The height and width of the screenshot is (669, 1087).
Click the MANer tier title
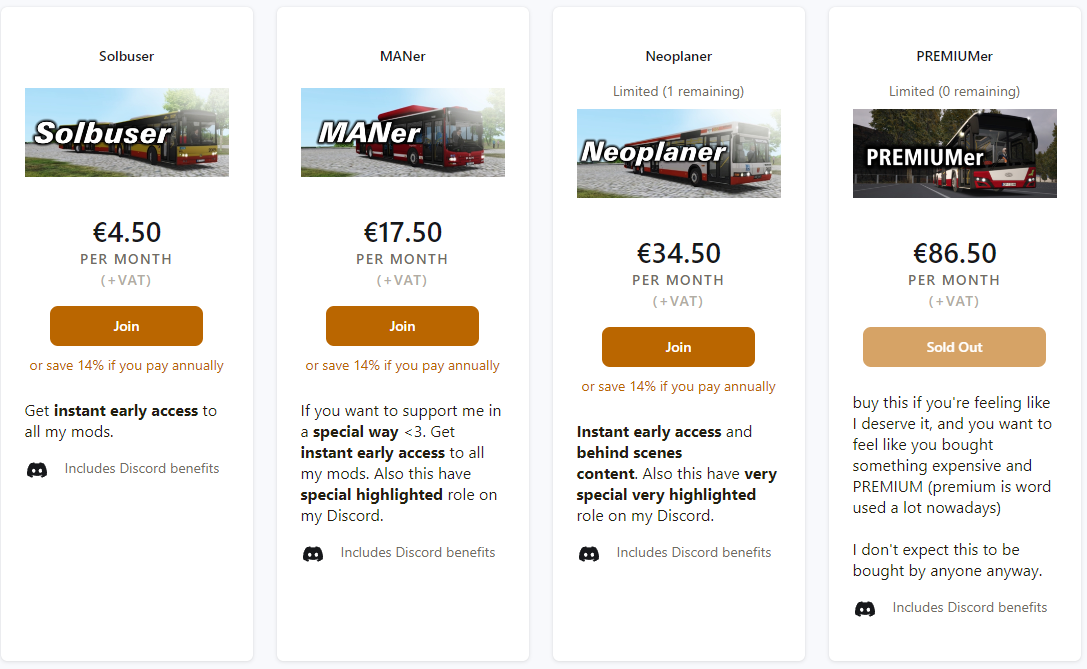[403, 56]
